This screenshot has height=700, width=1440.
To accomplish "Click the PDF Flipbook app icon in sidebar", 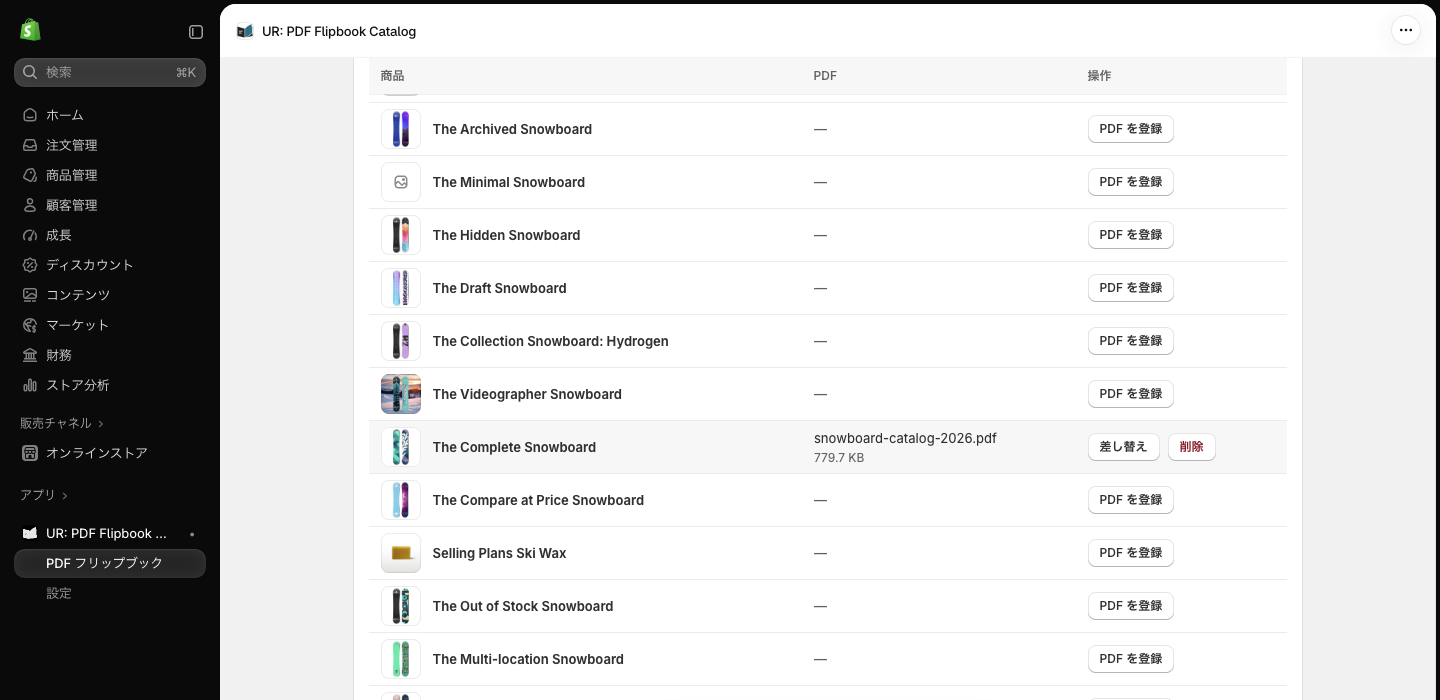I will point(30,533).
